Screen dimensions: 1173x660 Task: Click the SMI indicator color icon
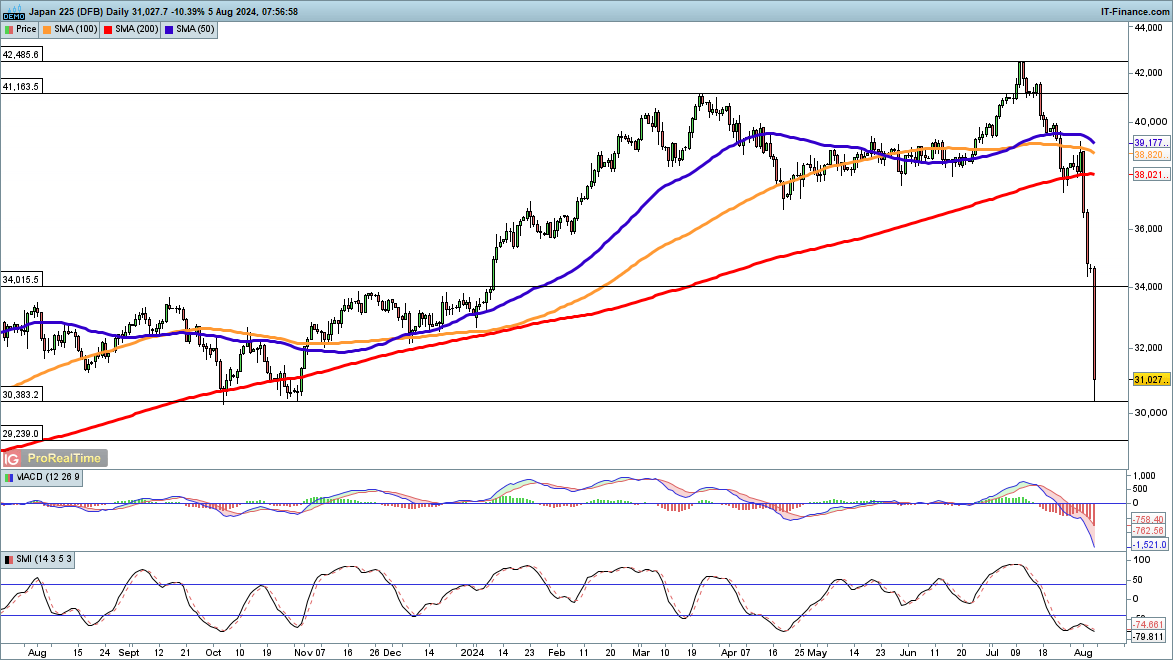pyautogui.click(x=9, y=559)
